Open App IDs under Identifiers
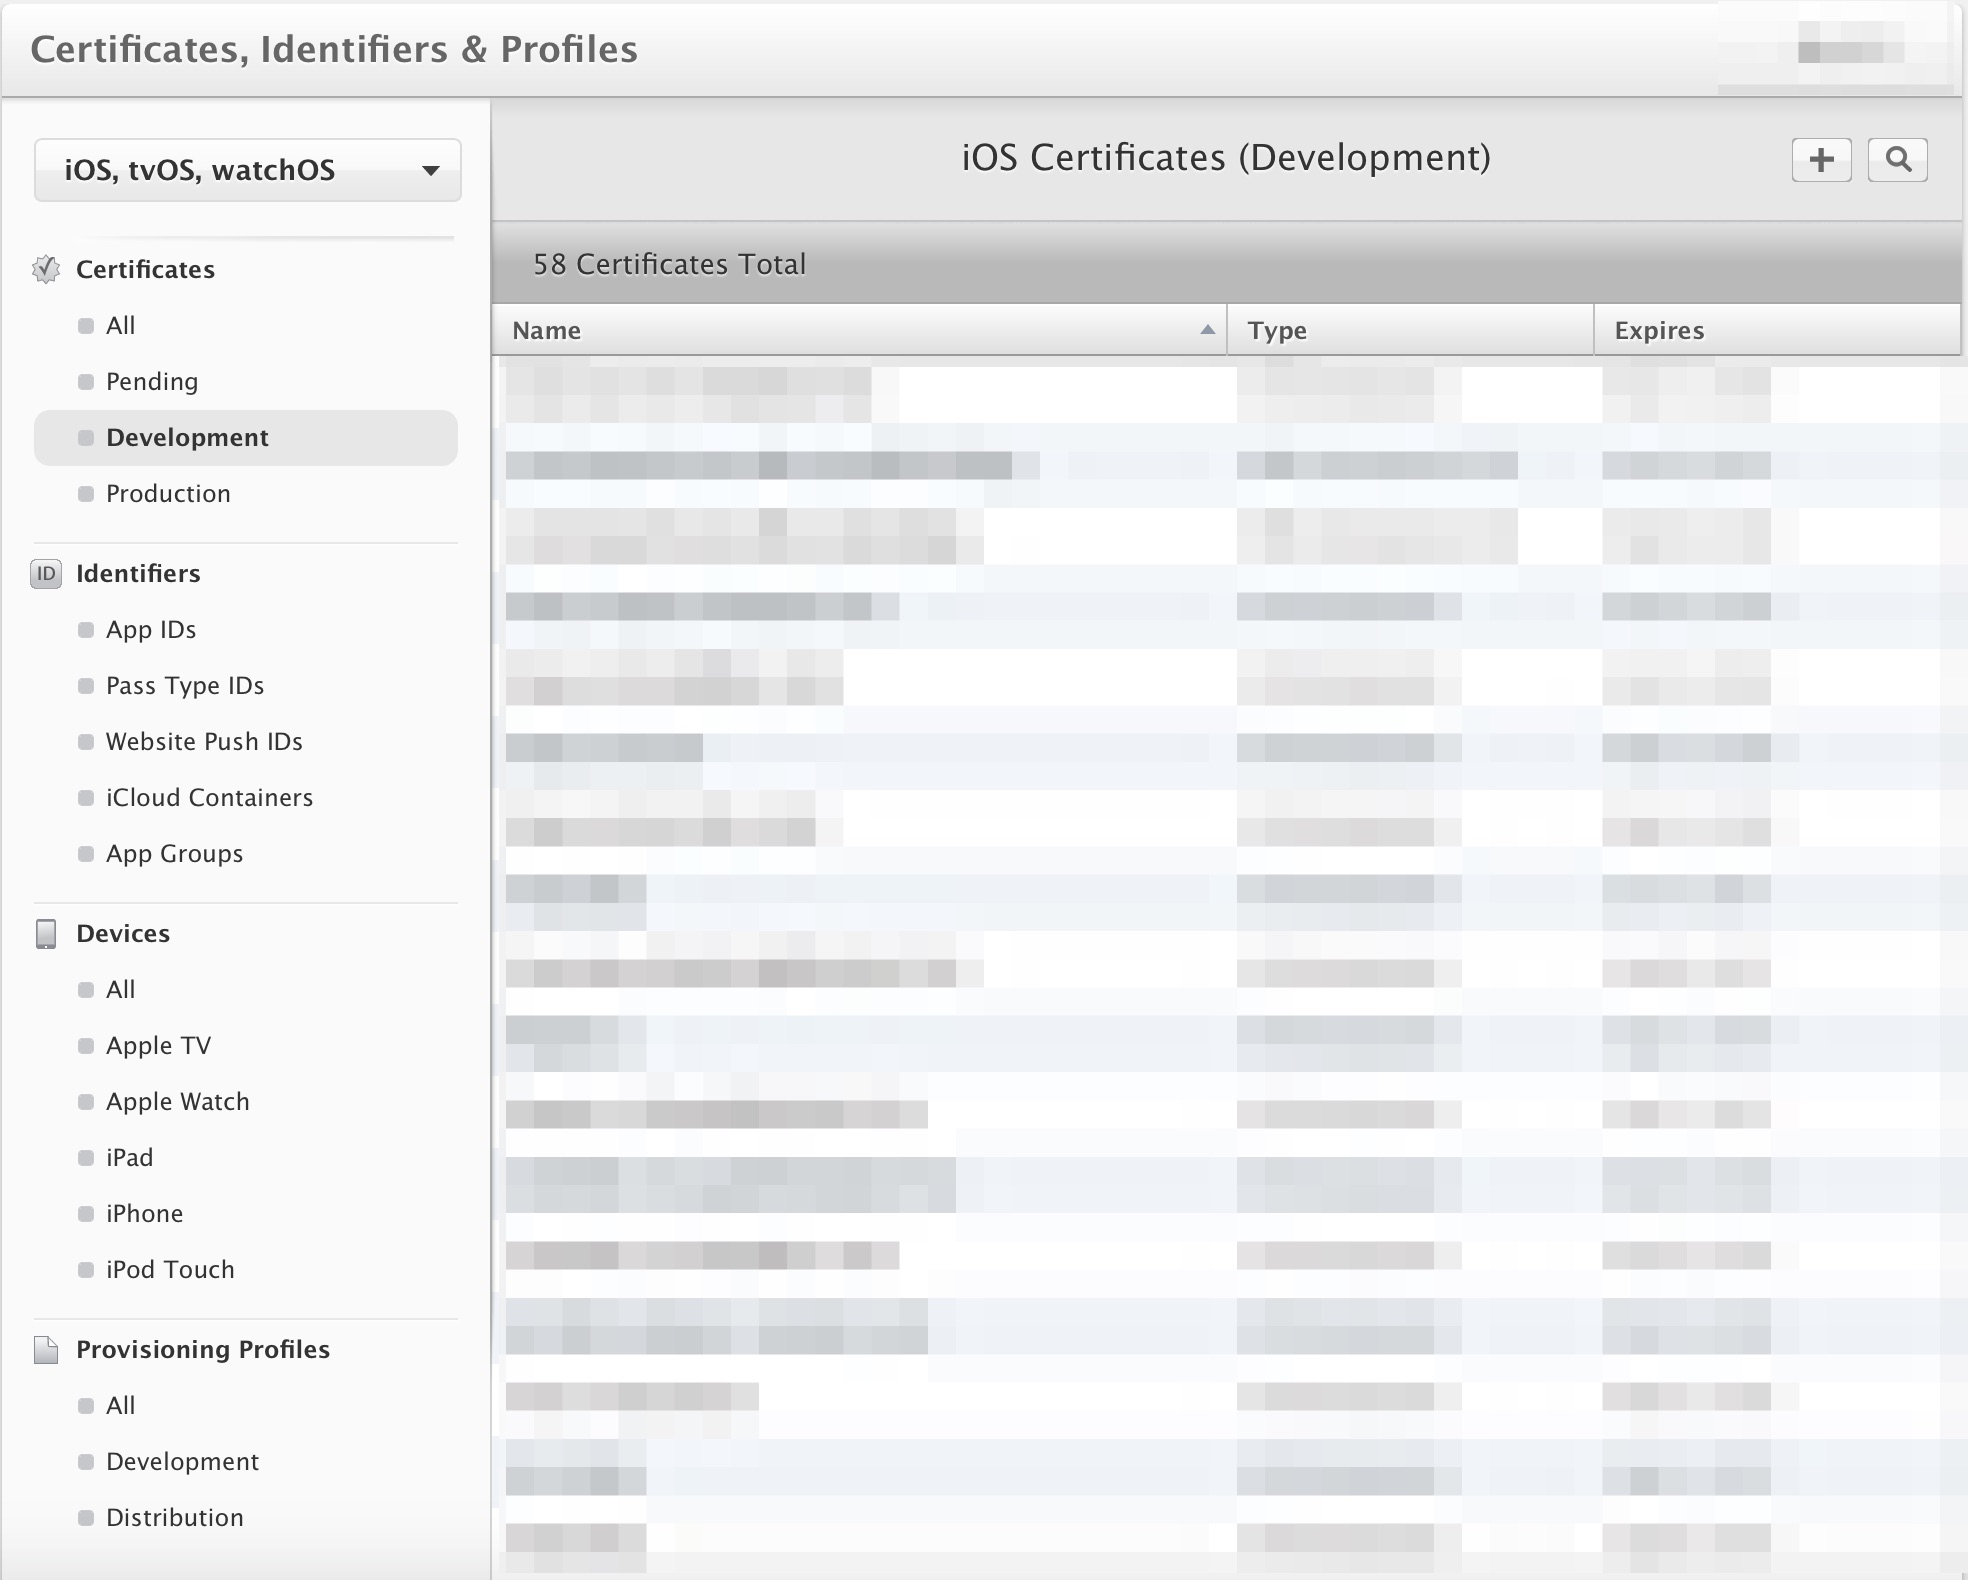This screenshot has width=1968, height=1580. 151,629
